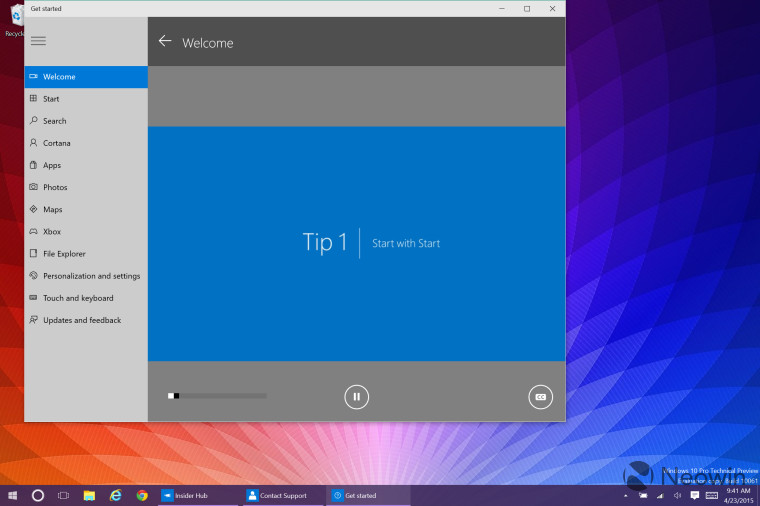Open the Windows Start button
The width and height of the screenshot is (760, 506).
[x=13, y=495]
